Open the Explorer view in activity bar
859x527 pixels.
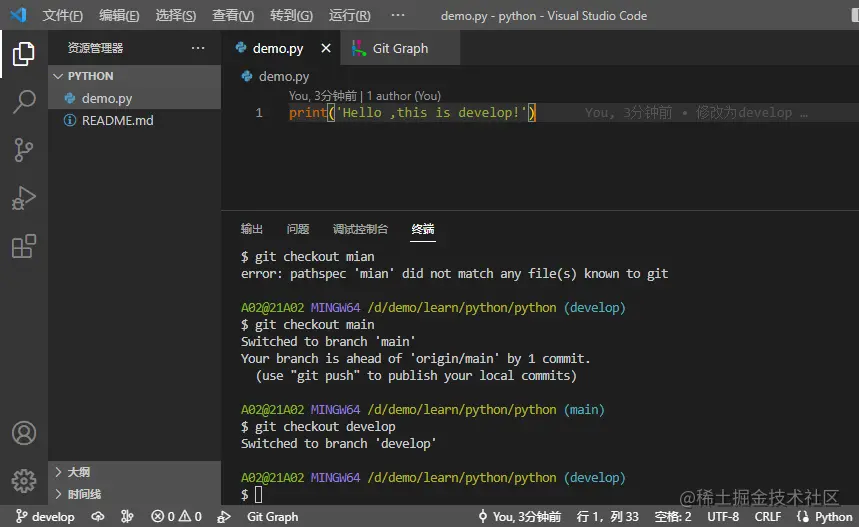coord(24,54)
